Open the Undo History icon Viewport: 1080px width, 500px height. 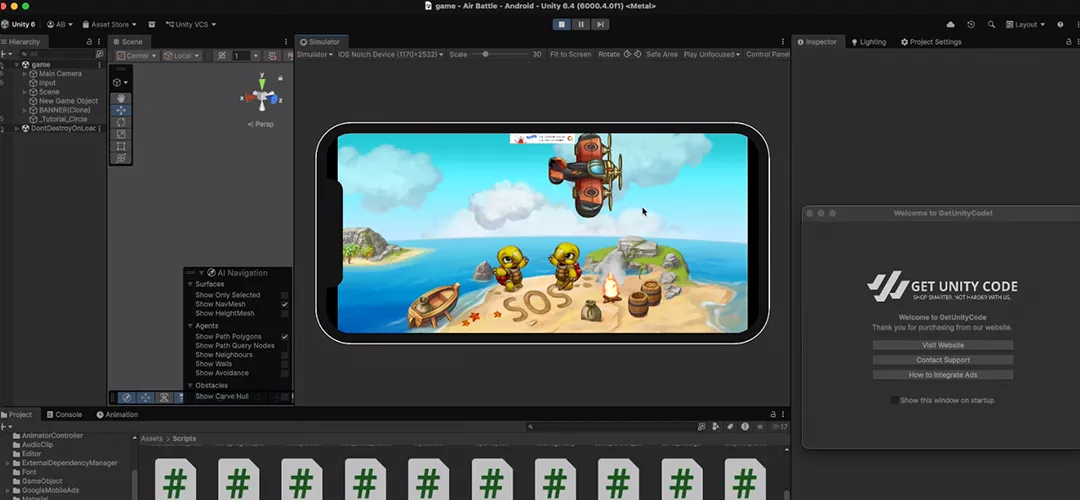[x=971, y=24]
